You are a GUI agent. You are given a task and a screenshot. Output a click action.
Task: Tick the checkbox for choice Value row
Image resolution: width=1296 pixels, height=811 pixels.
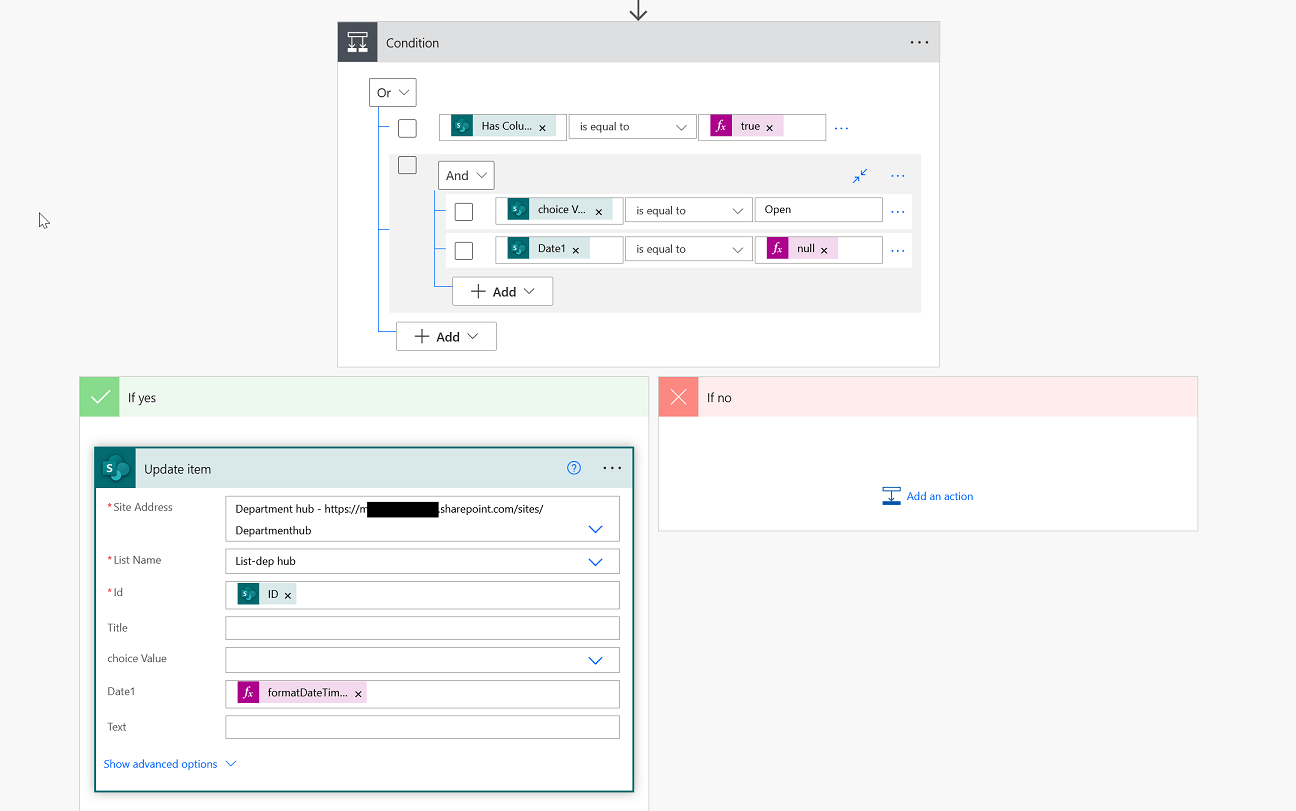pos(464,212)
